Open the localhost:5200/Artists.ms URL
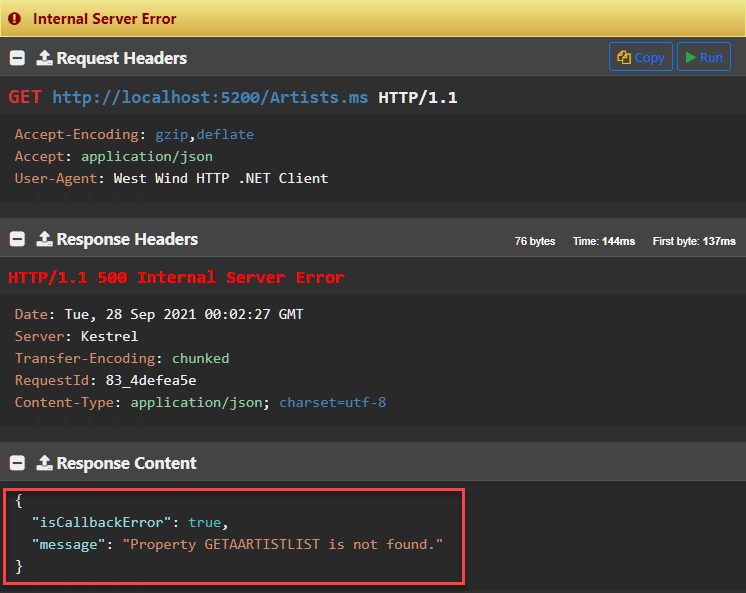 coord(210,97)
